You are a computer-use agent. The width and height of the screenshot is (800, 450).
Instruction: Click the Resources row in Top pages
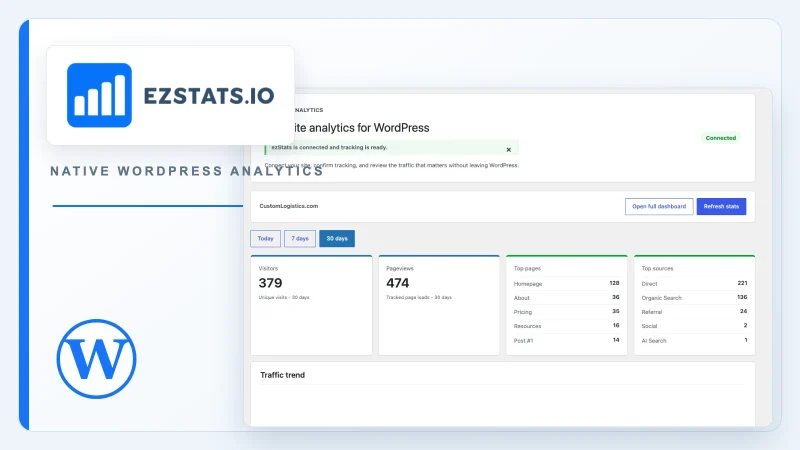(x=566, y=326)
